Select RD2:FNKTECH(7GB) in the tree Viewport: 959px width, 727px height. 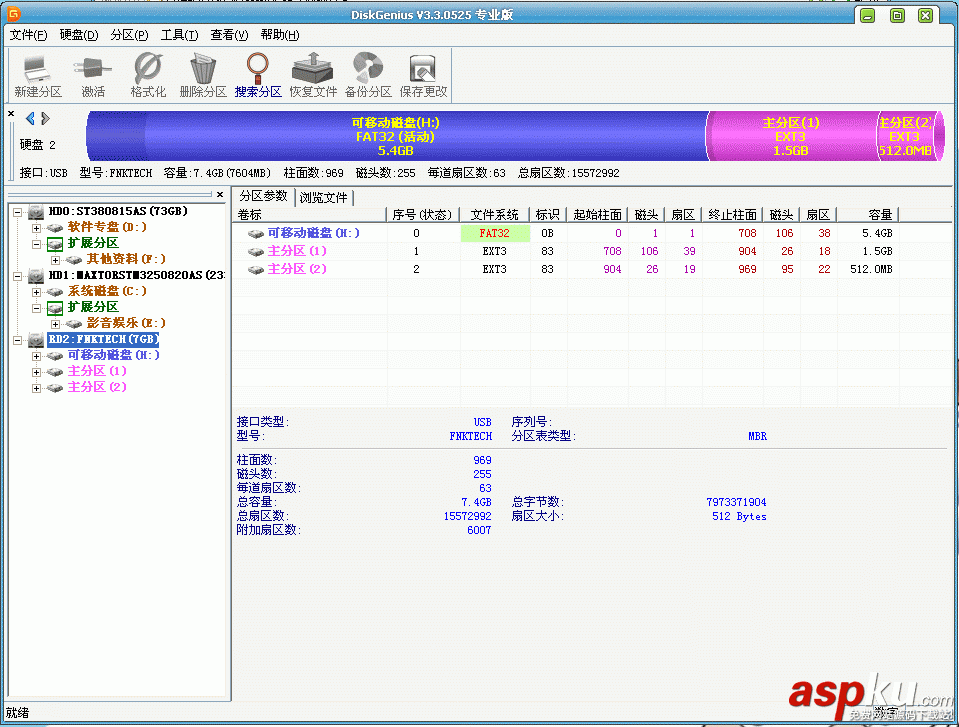pyautogui.click(x=103, y=339)
